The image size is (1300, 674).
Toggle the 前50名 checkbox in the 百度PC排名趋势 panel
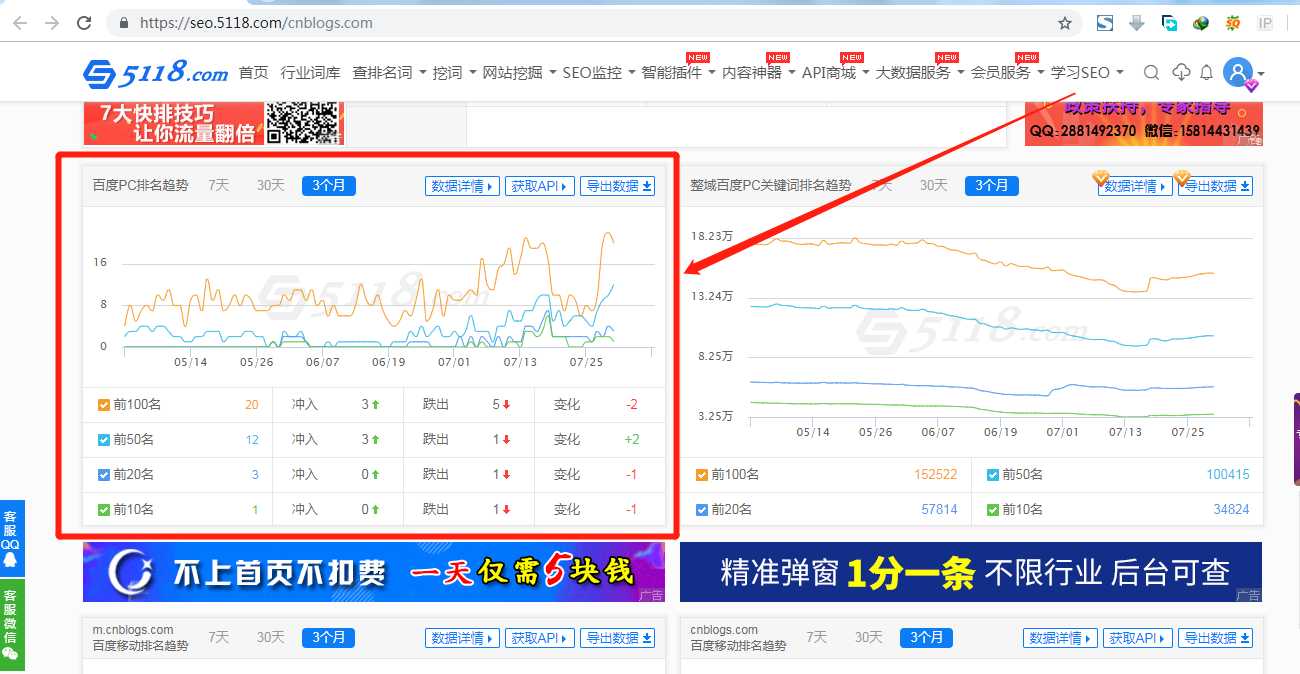pos(104,440)
